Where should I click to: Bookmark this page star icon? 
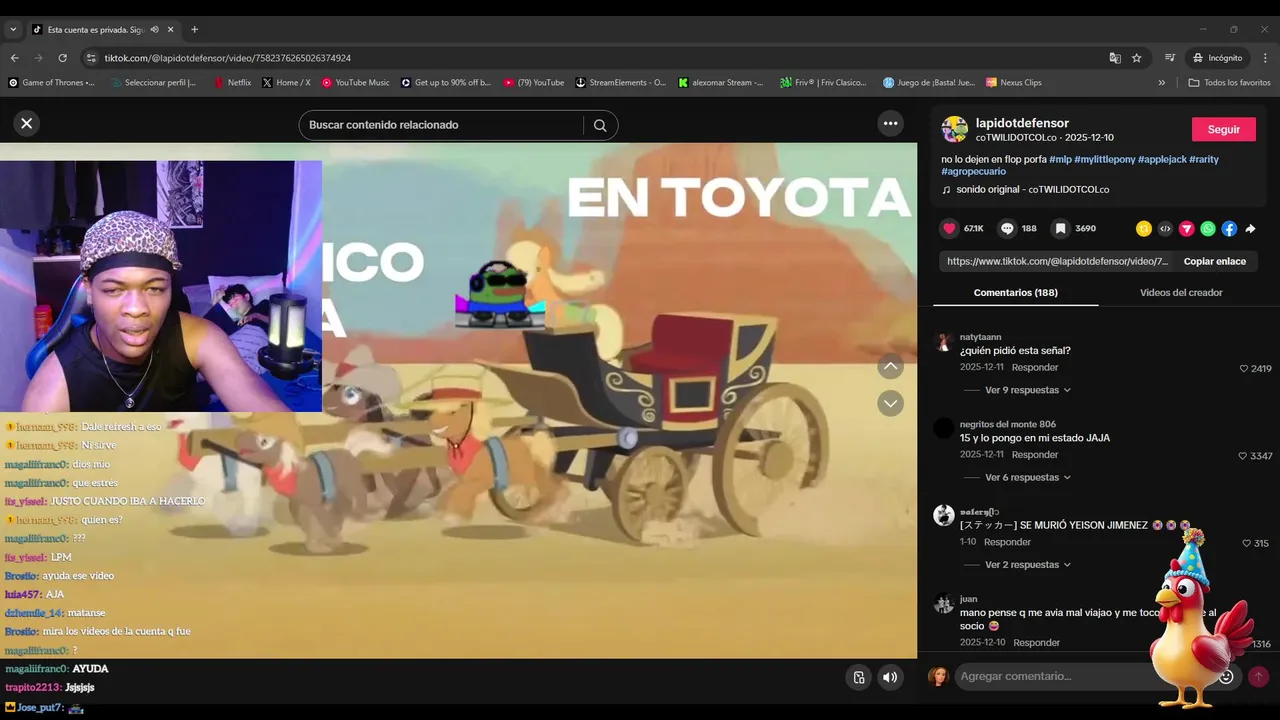[x=1137, y=58]
